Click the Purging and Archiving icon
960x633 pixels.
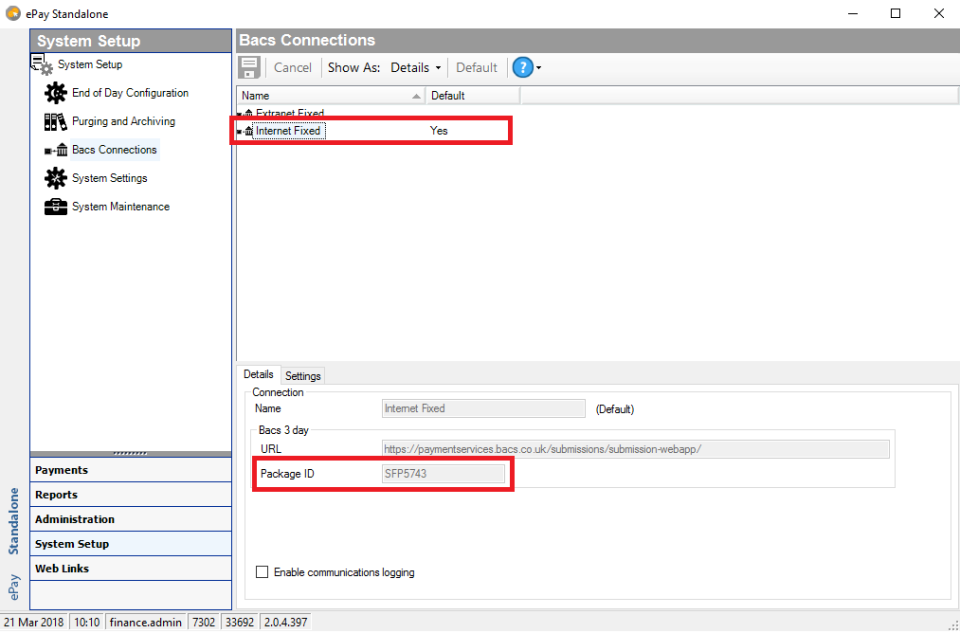point(56,120)
